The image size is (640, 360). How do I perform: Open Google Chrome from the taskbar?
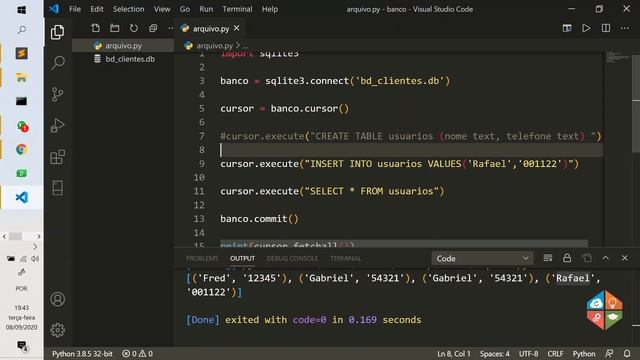21,149
